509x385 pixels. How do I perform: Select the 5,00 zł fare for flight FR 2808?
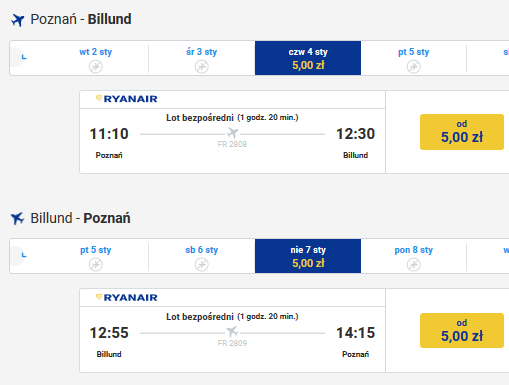[462, 132]
